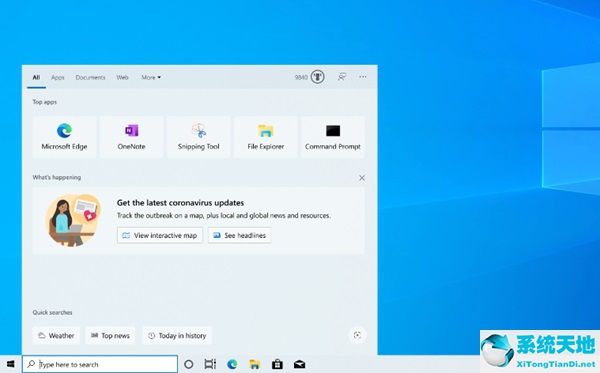This screenshot has width=600, height=373.
Task: Switch to the Documents tab
Action: [90, 77]
